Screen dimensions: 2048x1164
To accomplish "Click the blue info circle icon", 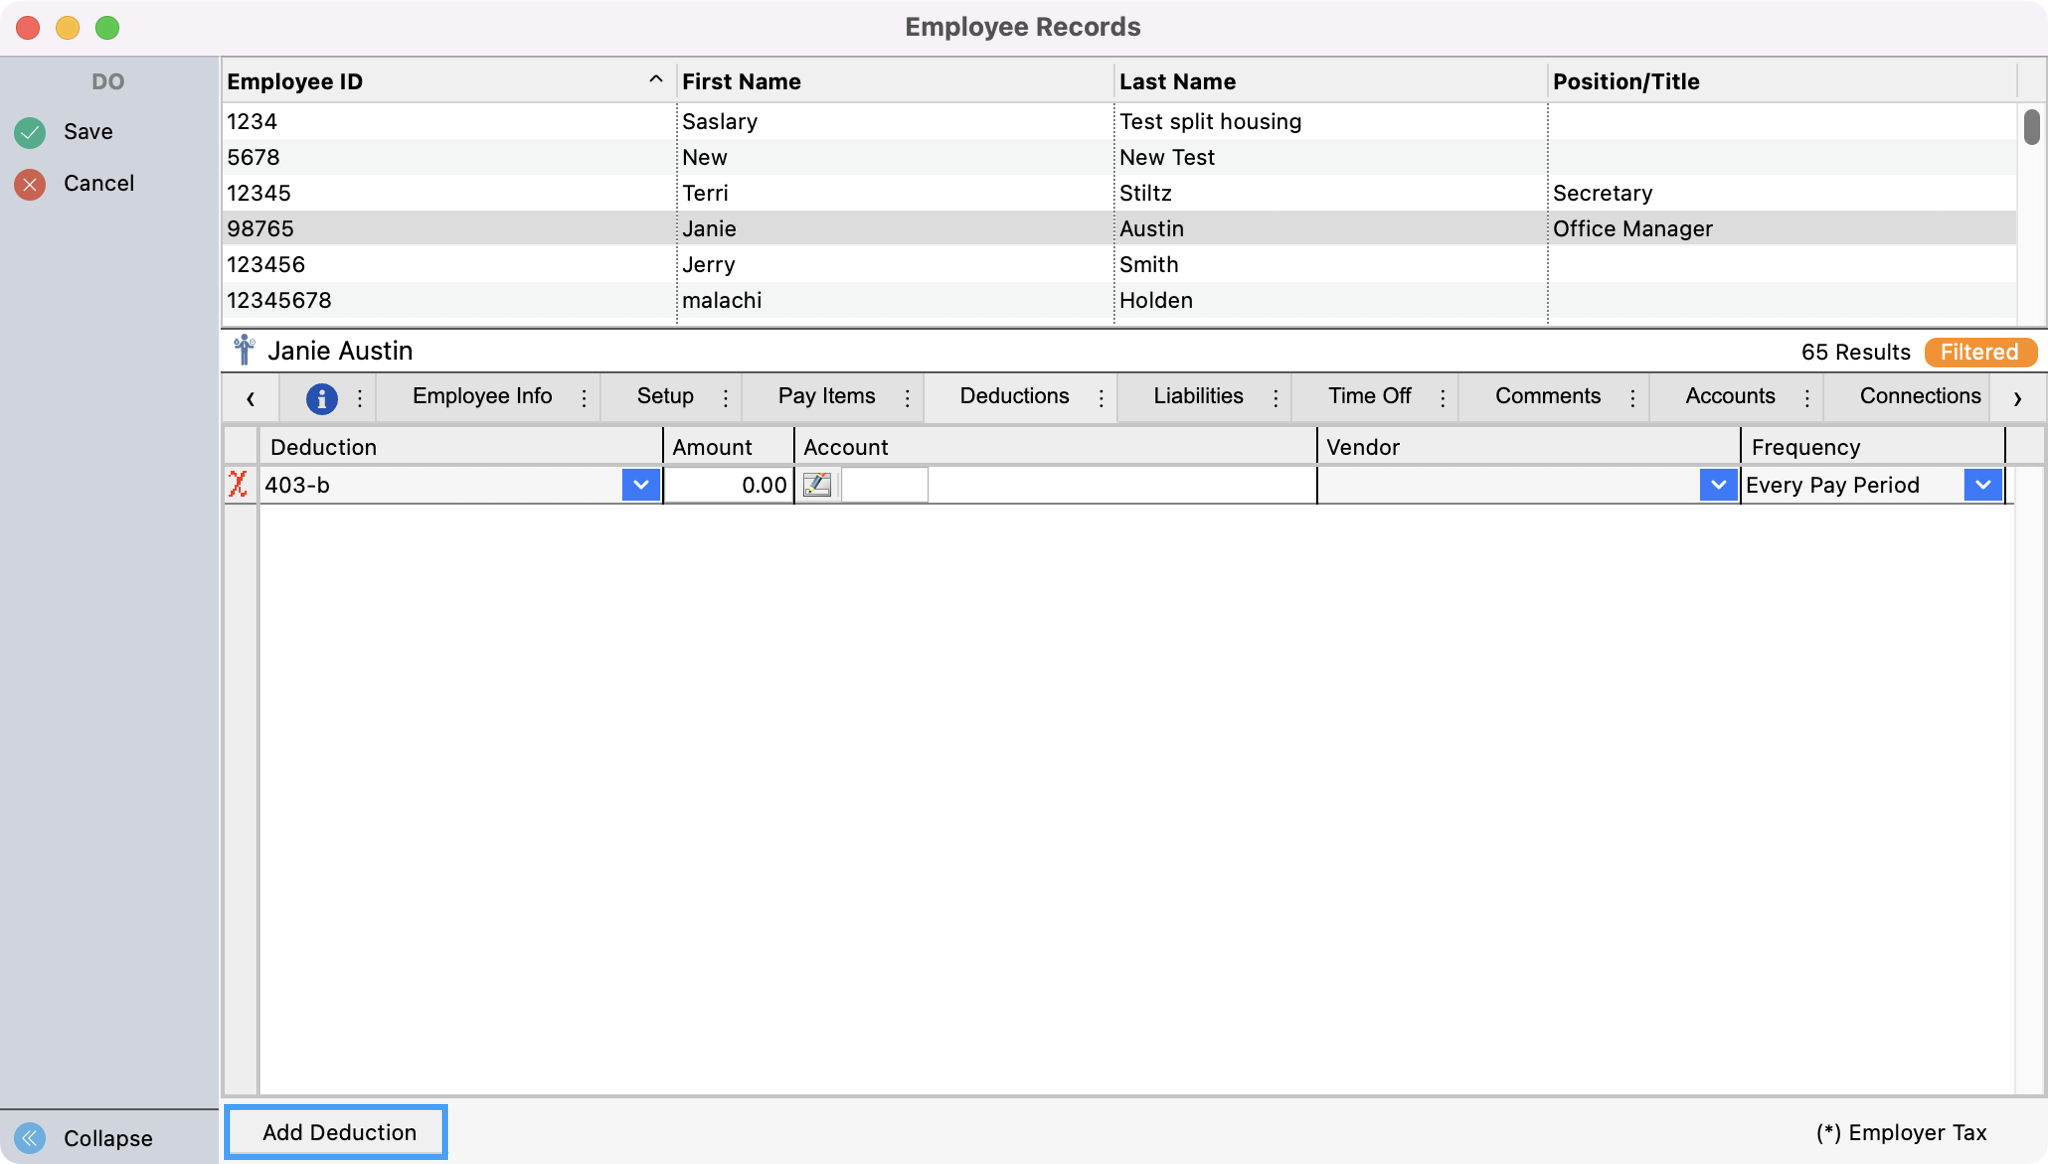I will click(321, 398).
